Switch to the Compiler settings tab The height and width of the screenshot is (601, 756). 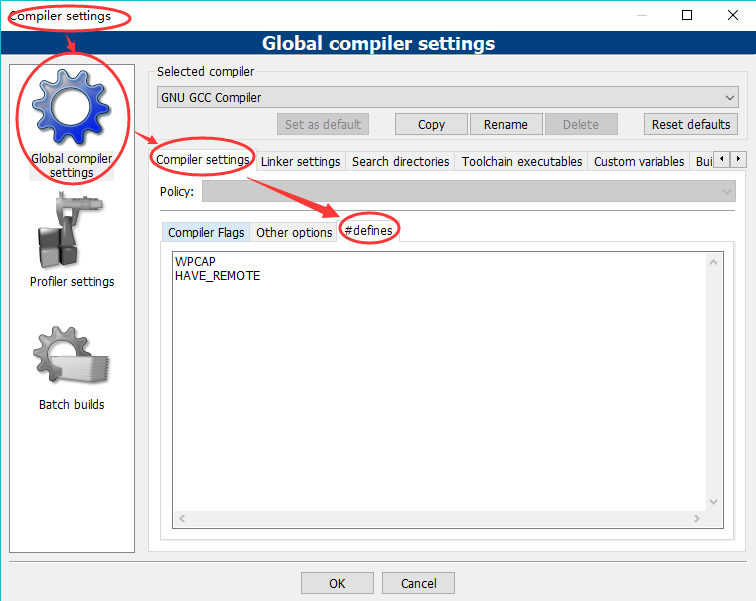202,160
